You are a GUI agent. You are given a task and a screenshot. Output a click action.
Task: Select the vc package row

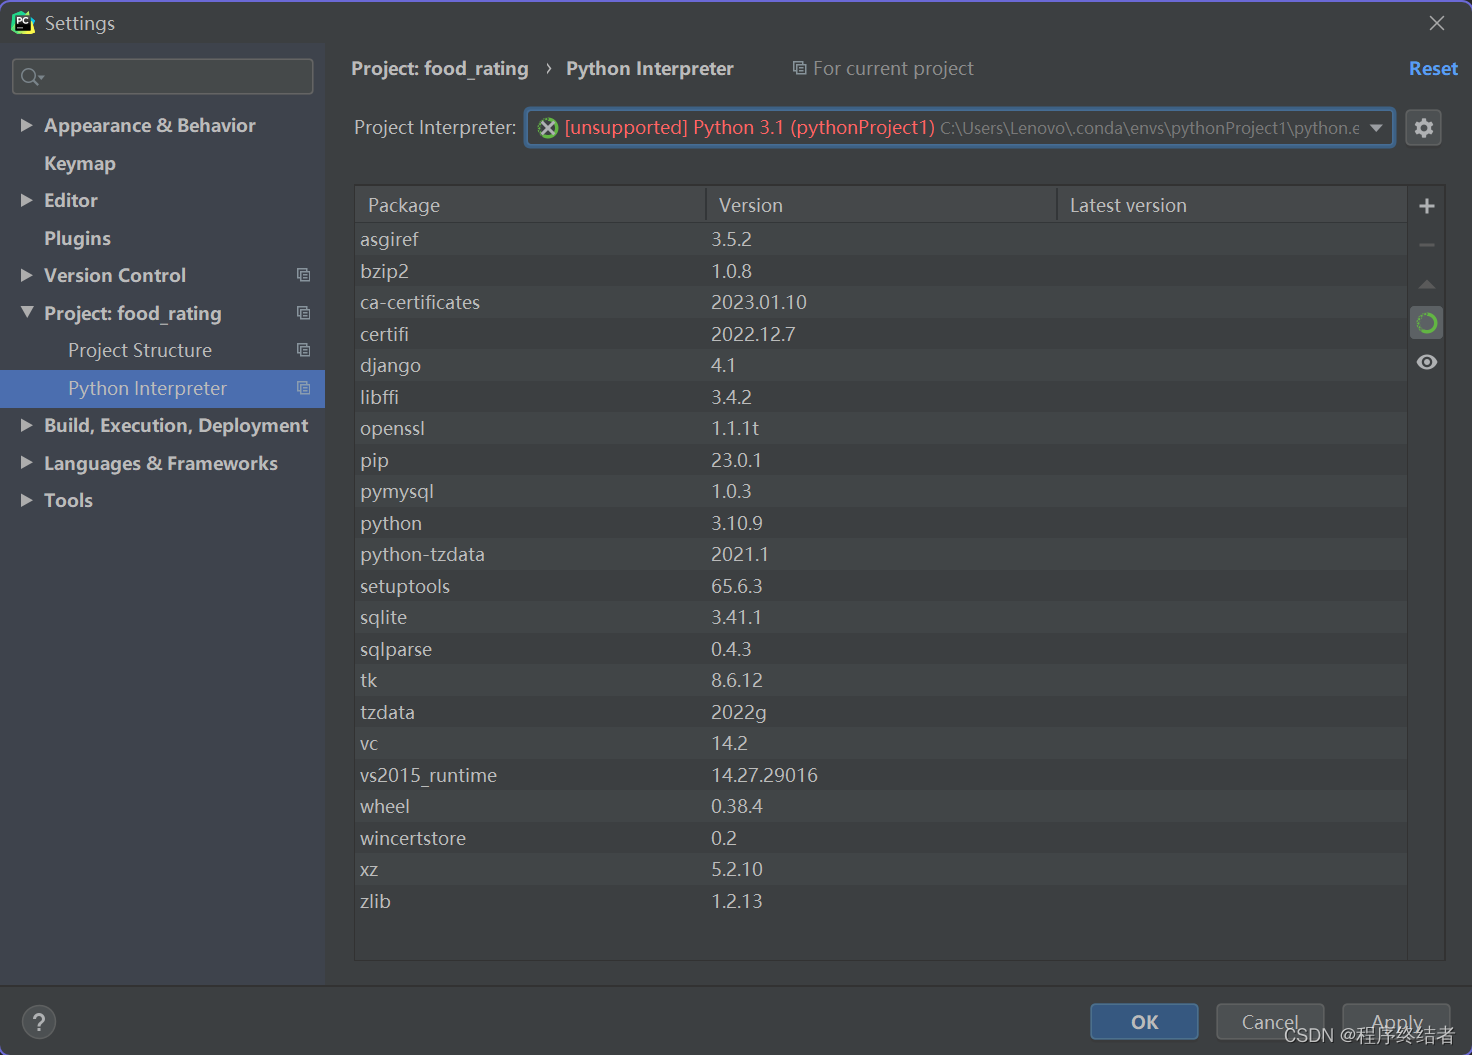coord(880,743)
